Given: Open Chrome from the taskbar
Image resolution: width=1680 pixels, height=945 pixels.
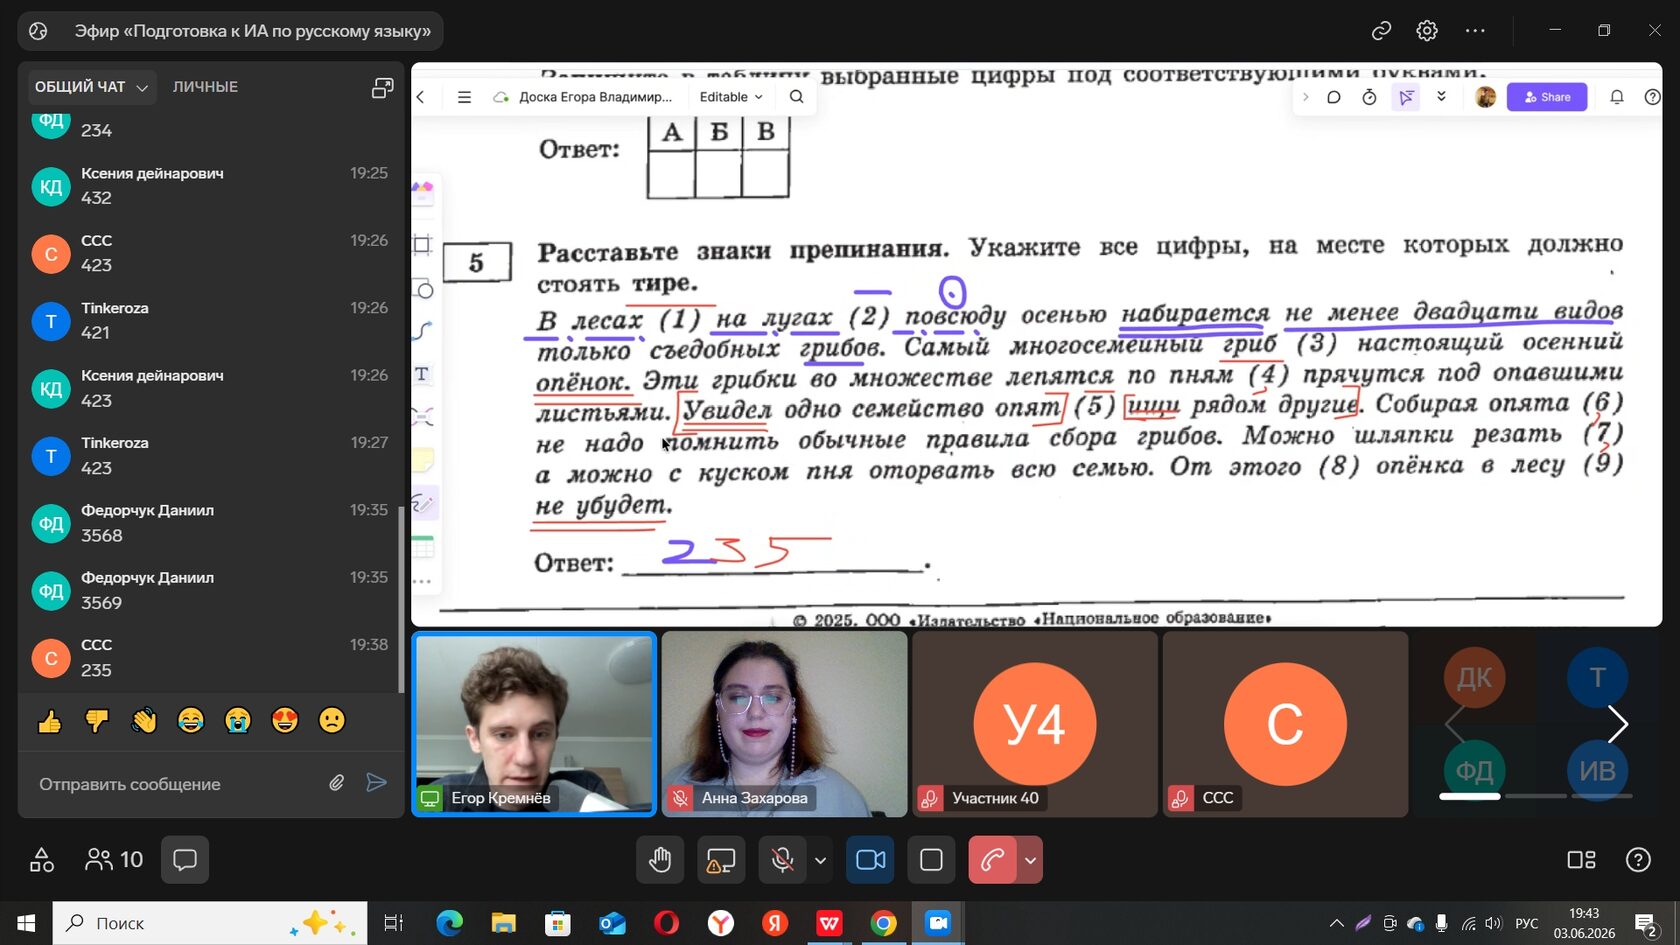Looking at the screenshot, I should point(883,923).
